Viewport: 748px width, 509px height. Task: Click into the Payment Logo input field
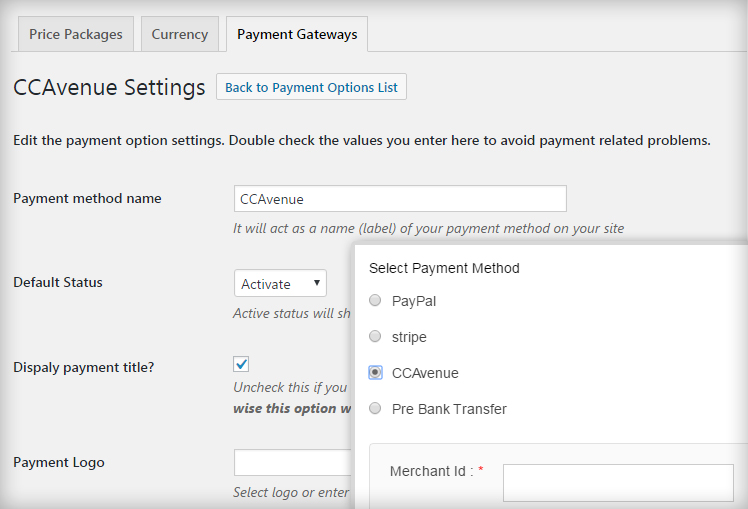tap(293, 462)
